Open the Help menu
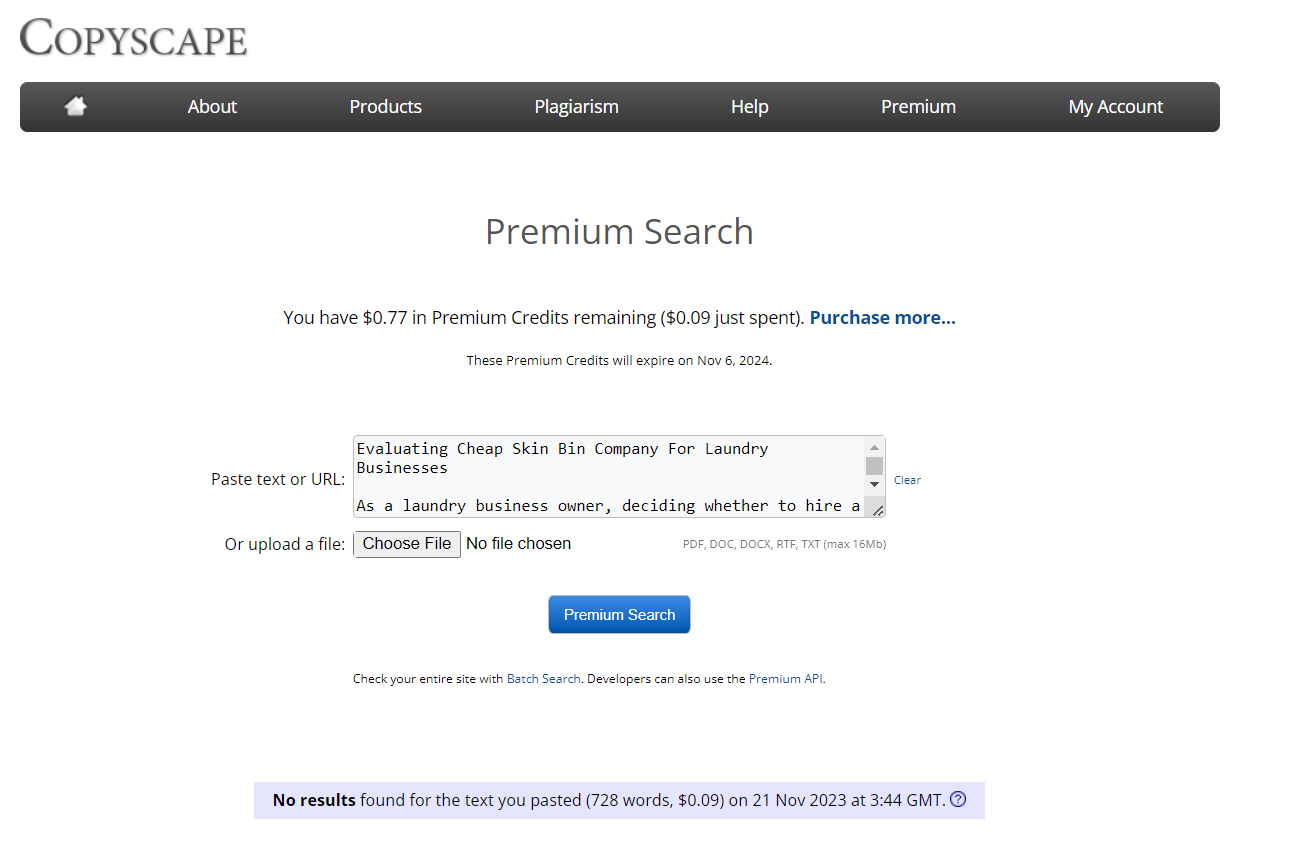 (x=749, y=107)
